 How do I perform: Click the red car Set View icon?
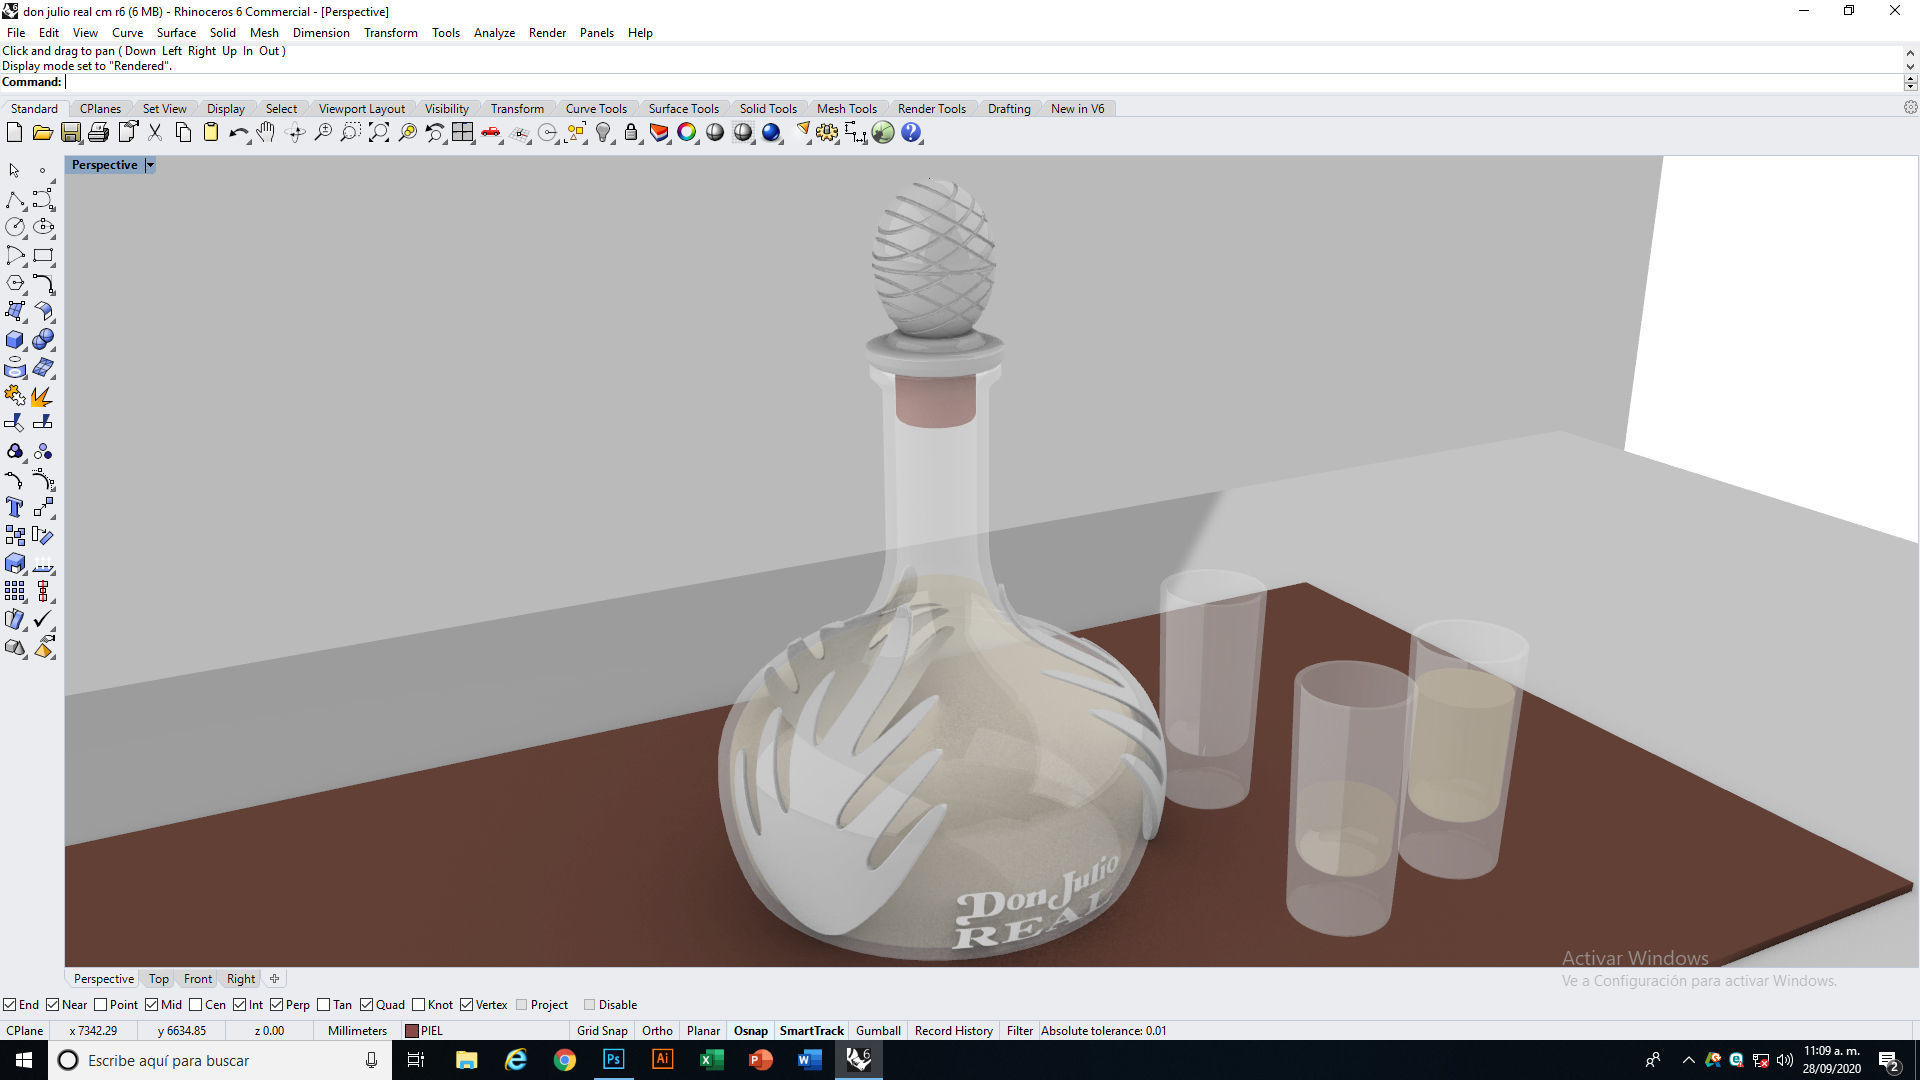coord(490,132)
